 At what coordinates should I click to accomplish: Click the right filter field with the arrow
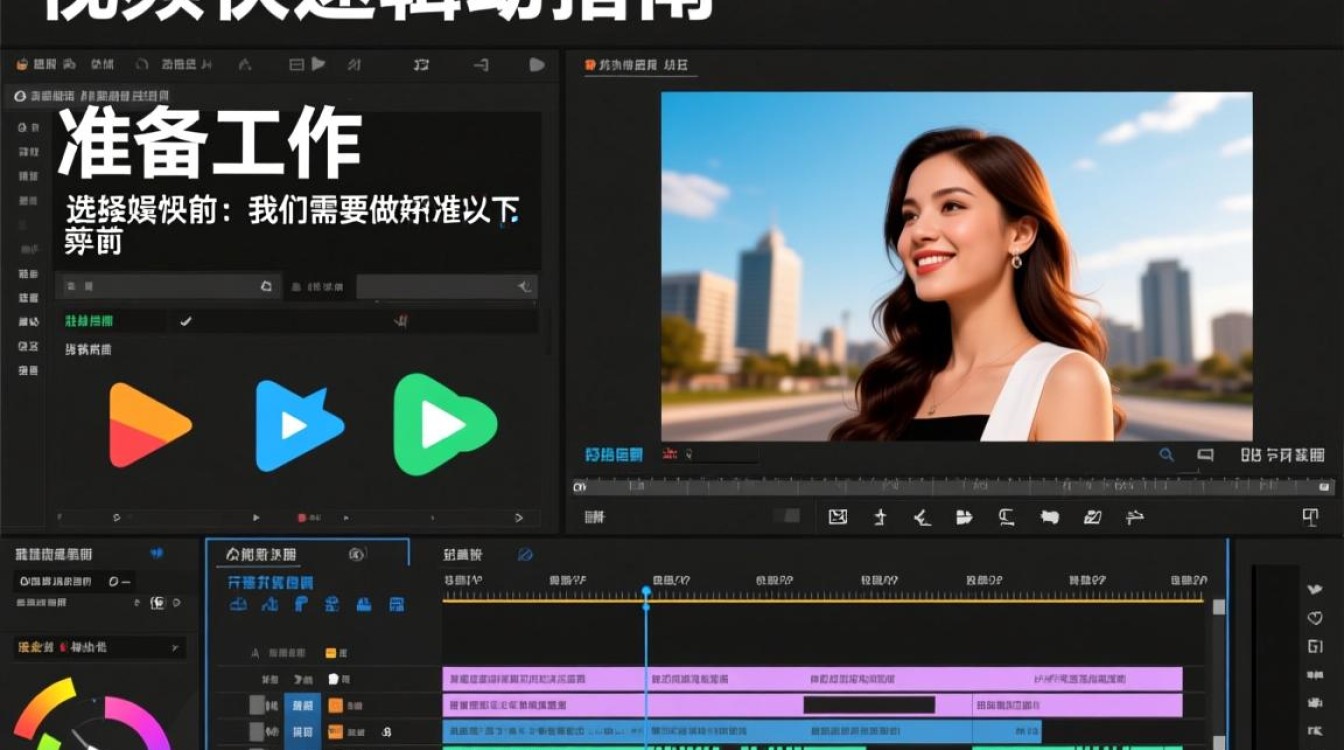[447, 287]
